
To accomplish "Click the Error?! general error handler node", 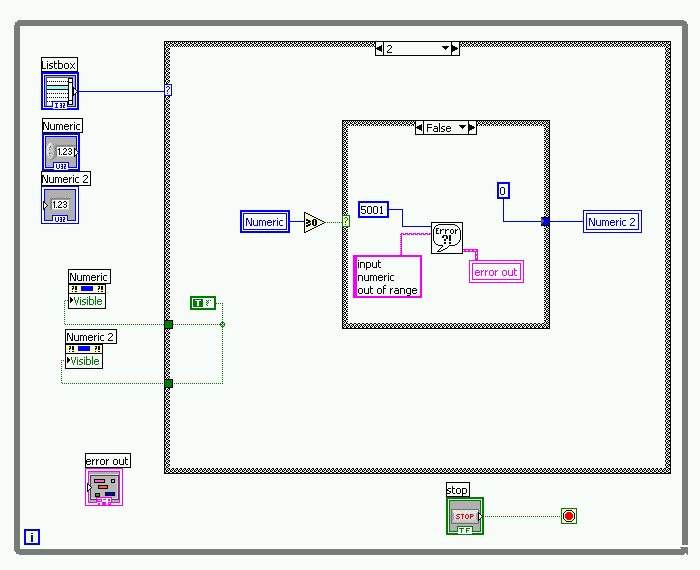I will (447, 238).
